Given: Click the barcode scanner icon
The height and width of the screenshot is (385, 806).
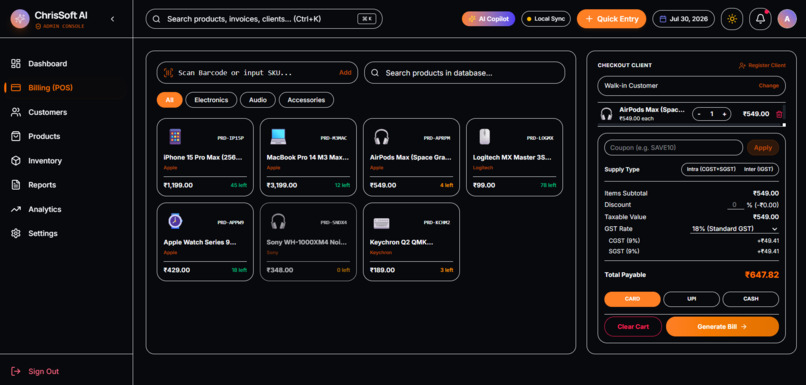Looking at the screenshot, I should pyautogui.click(x=168, y=73).
